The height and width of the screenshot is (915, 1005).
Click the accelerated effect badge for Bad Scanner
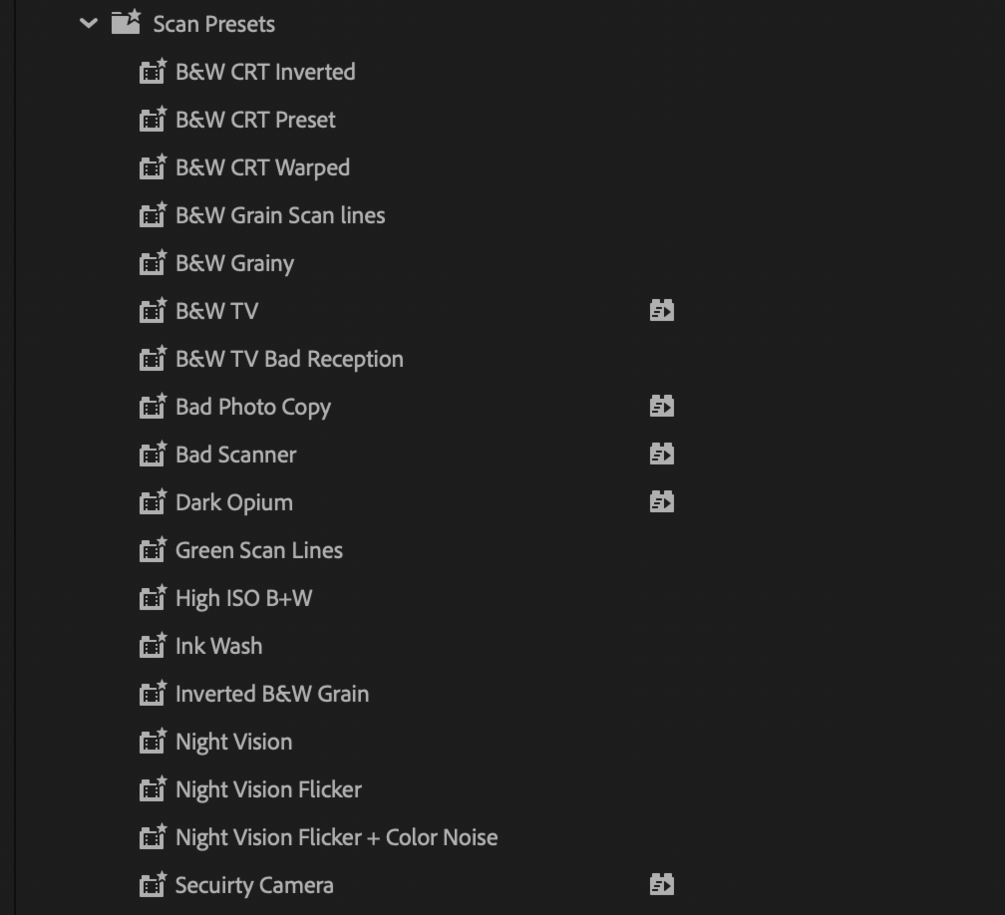click(661, 454)
